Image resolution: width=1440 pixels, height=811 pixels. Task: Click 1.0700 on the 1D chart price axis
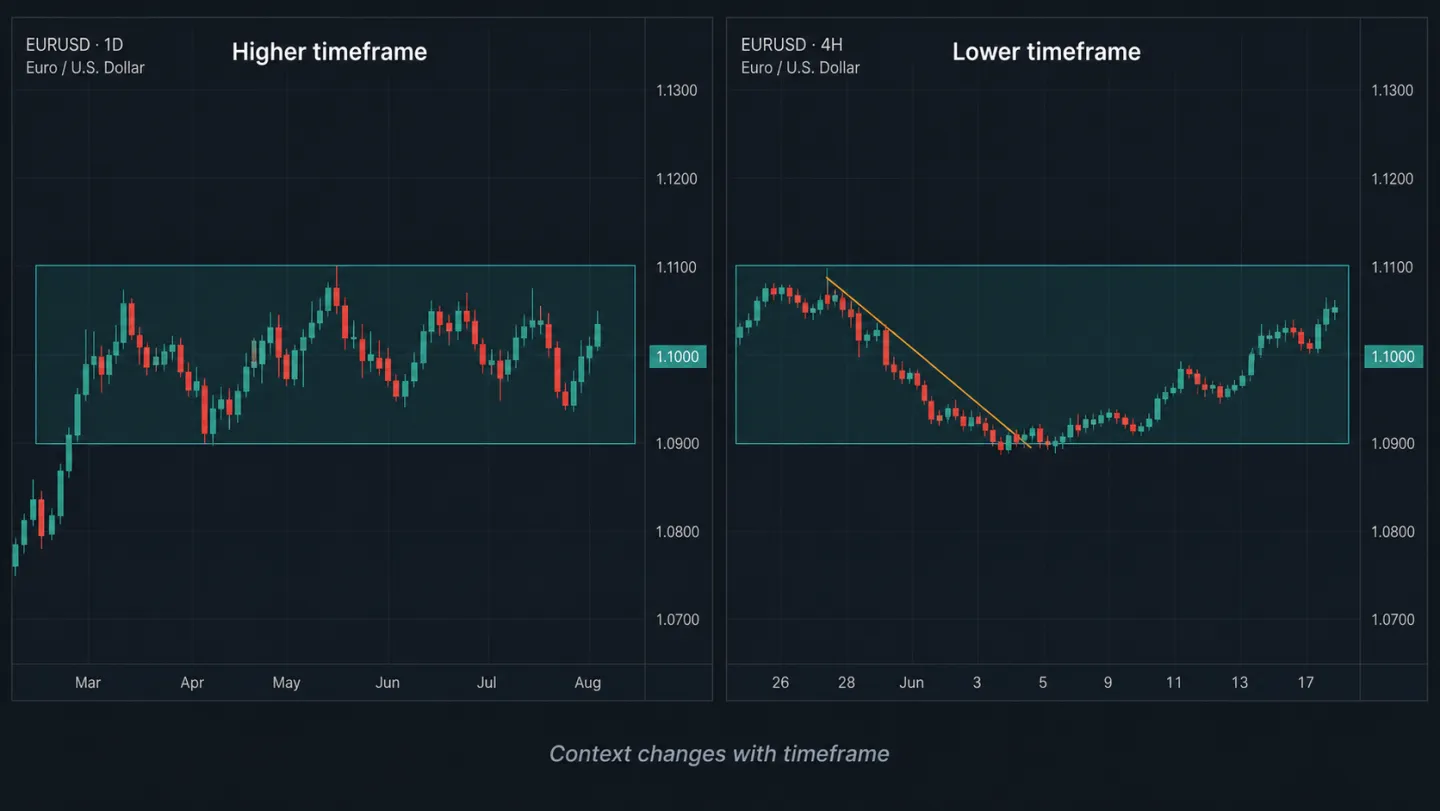coord(677,619)
